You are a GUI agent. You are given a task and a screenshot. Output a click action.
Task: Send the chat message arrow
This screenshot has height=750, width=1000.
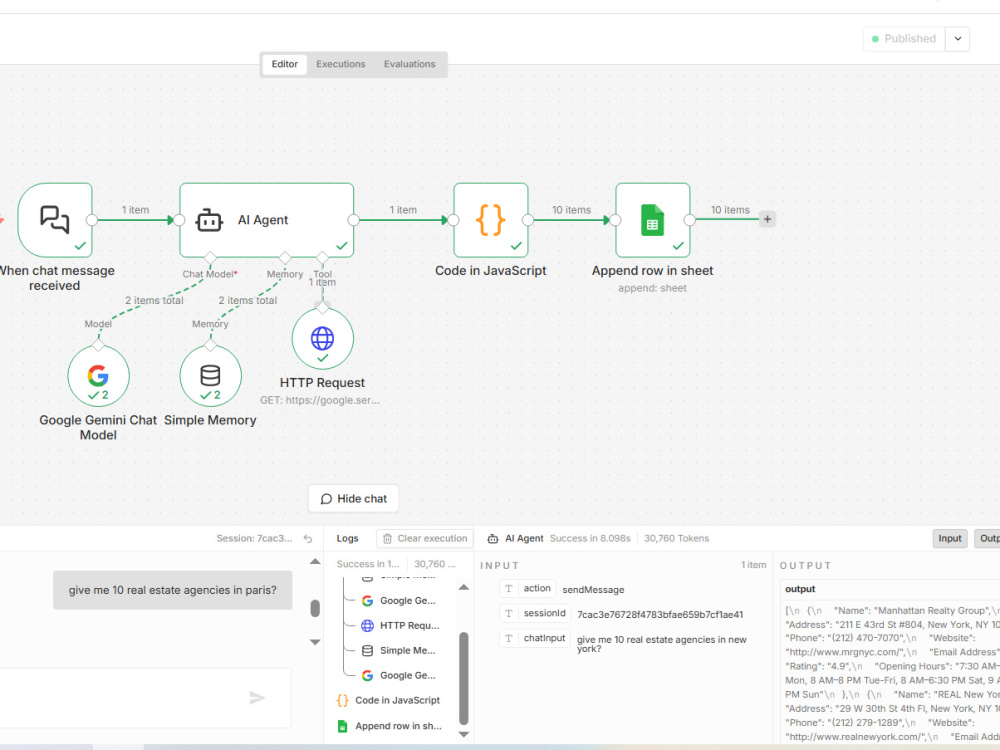click(x=257, y=698)
